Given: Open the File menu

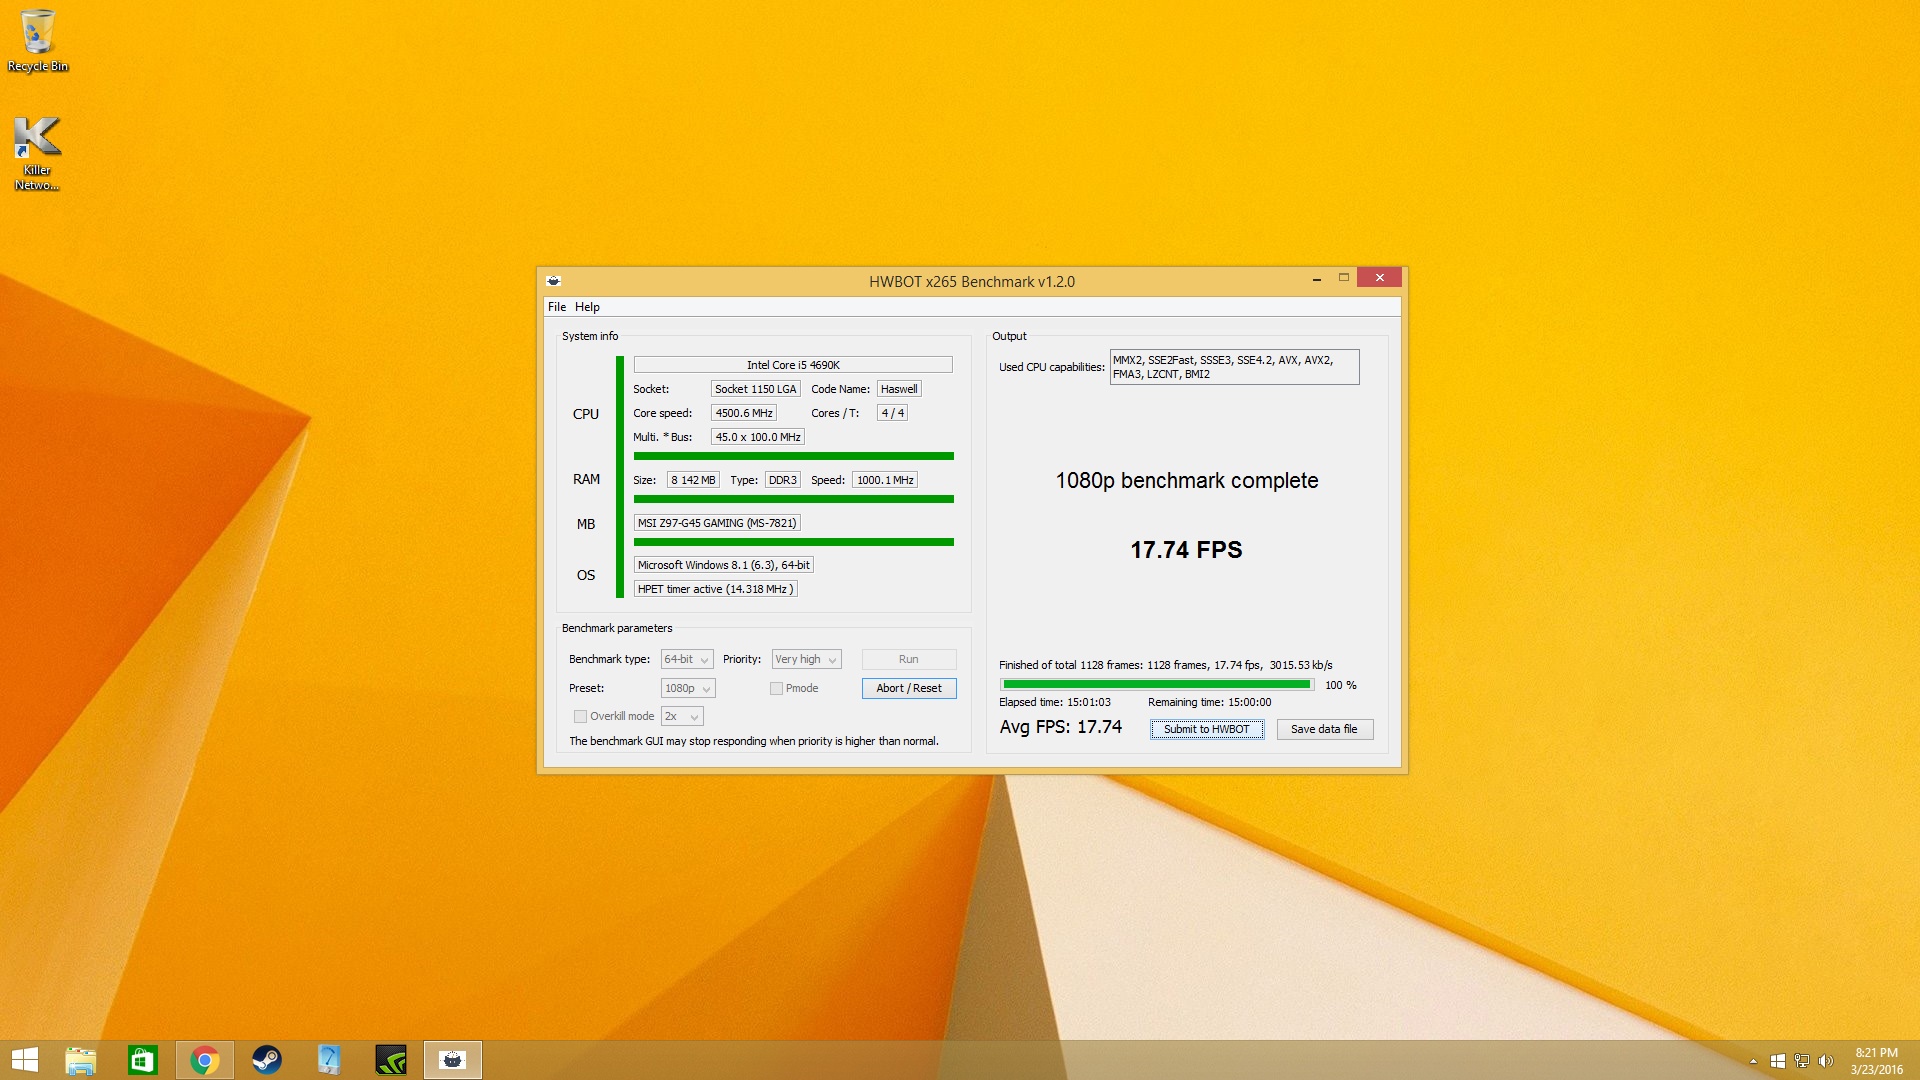Looking at the screenshot, I should tap(557, 307).
